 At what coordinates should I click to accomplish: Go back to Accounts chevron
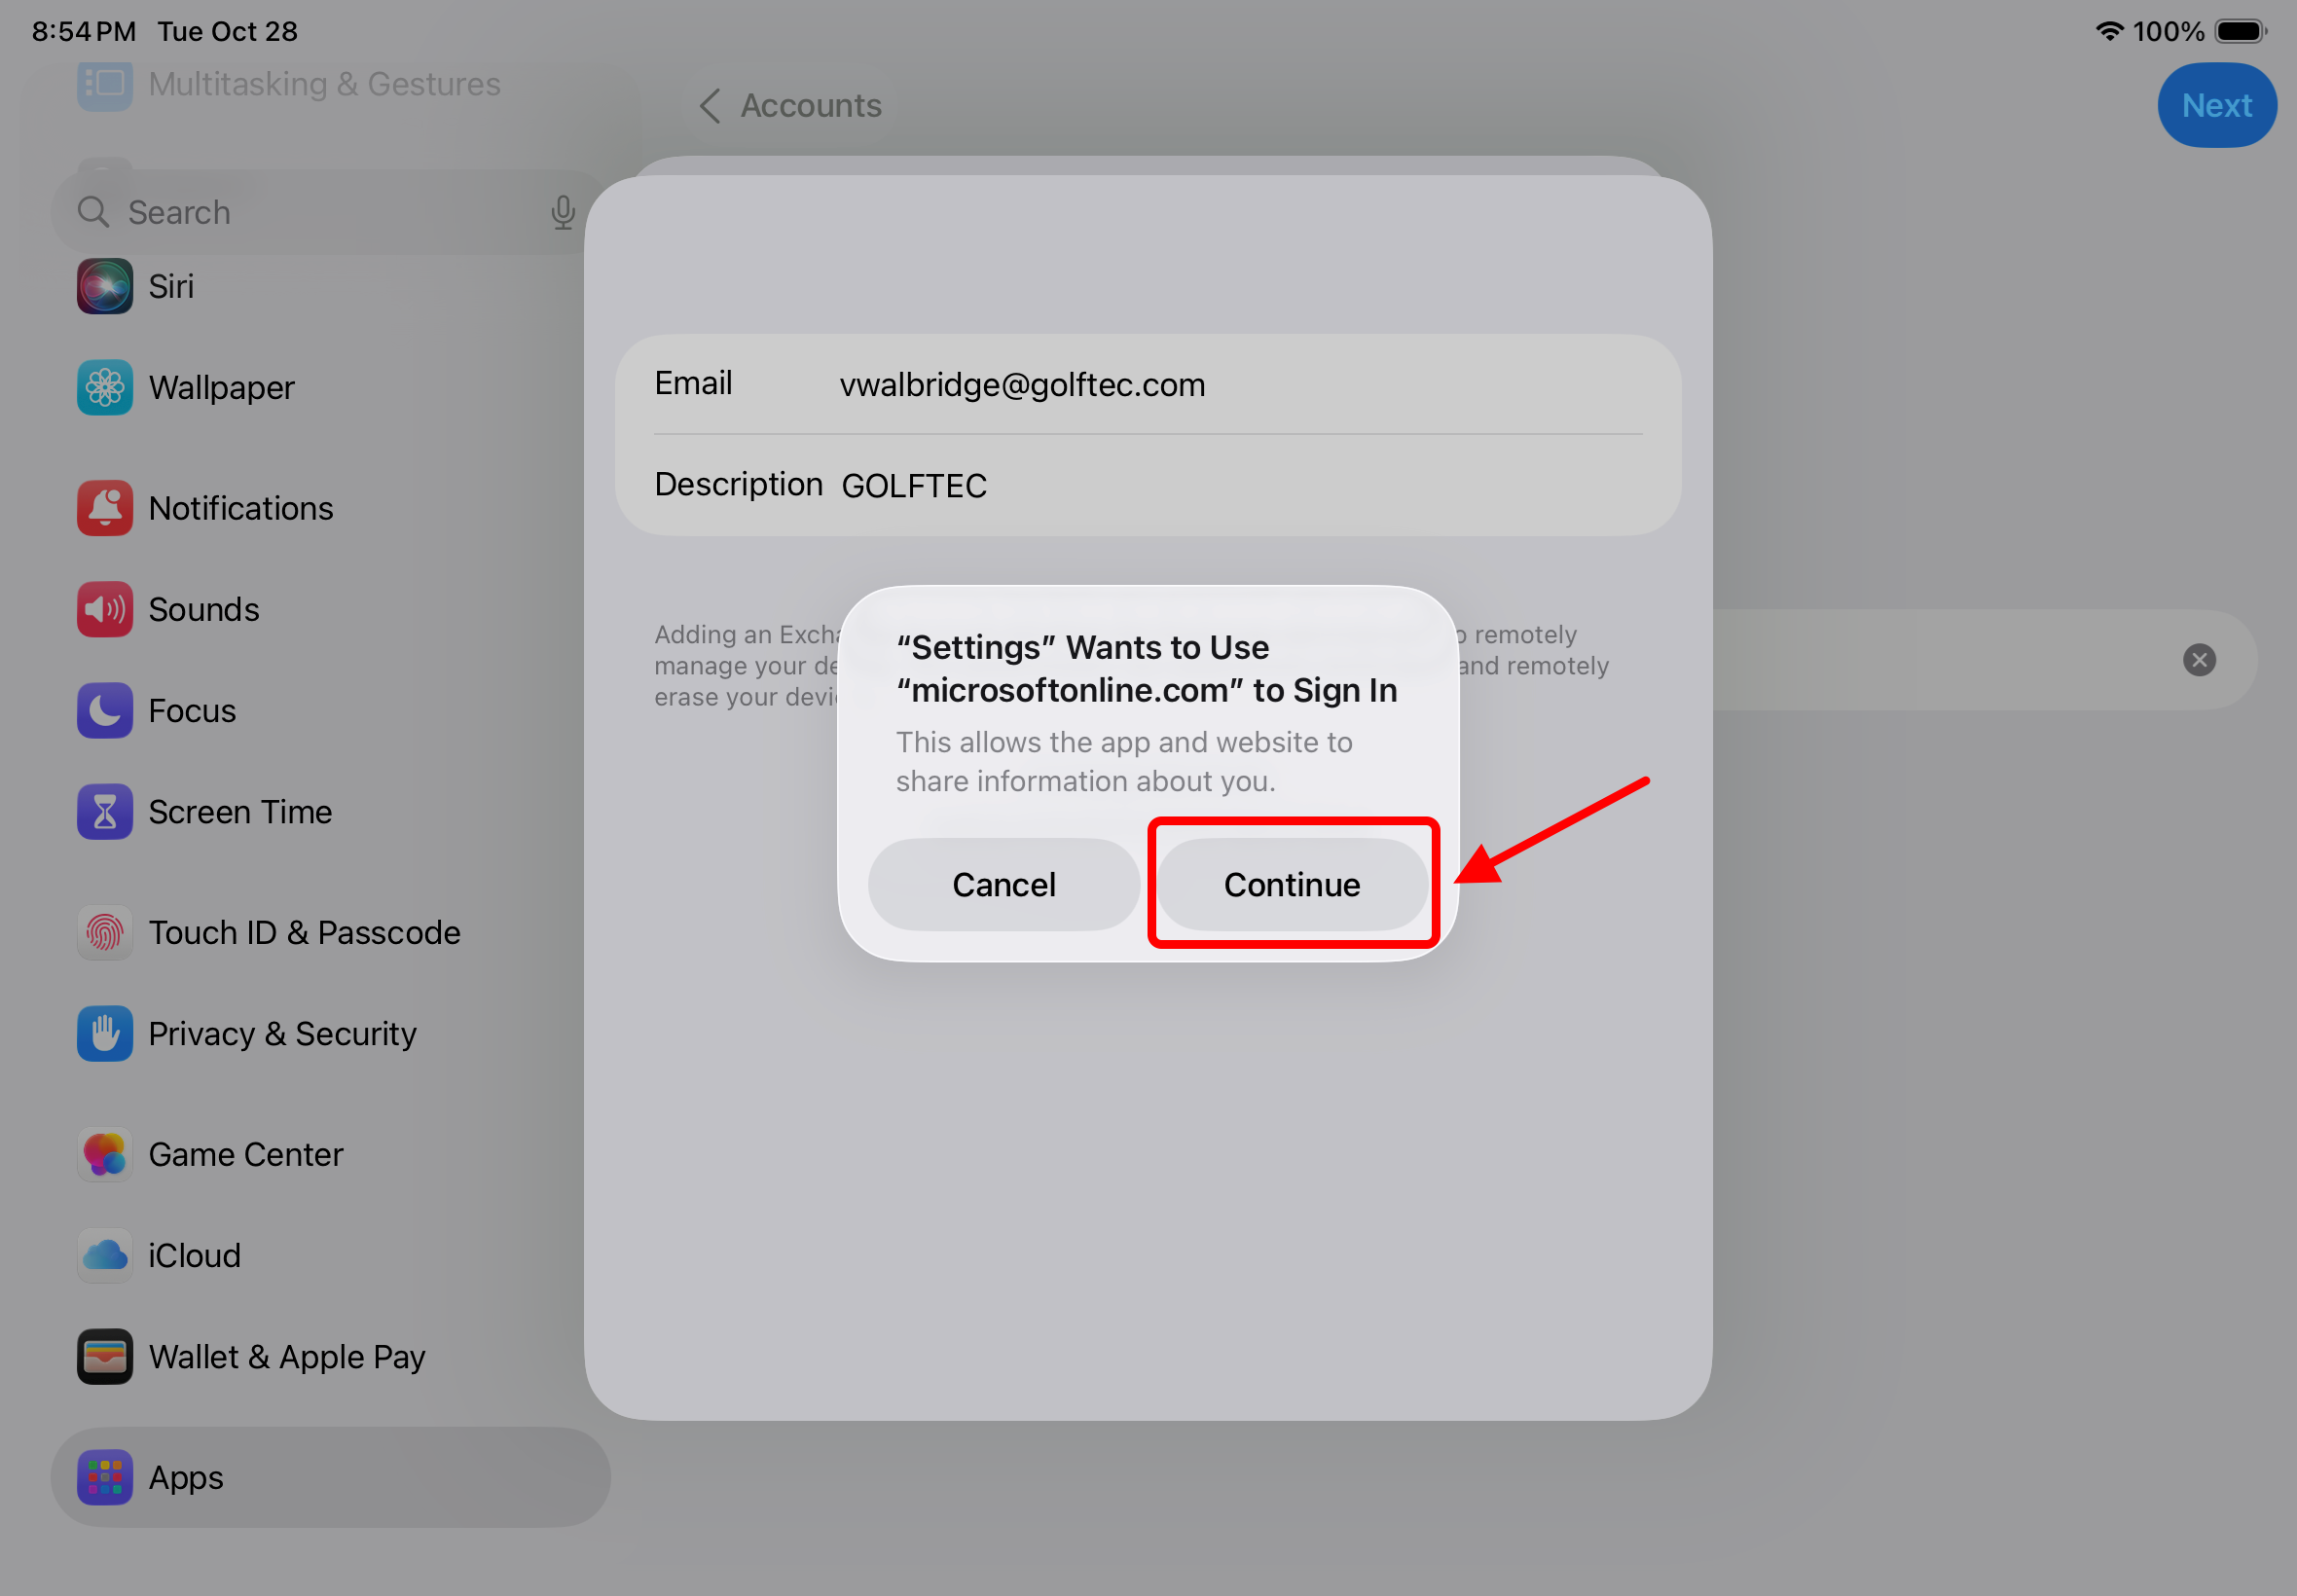pos(710,106)
